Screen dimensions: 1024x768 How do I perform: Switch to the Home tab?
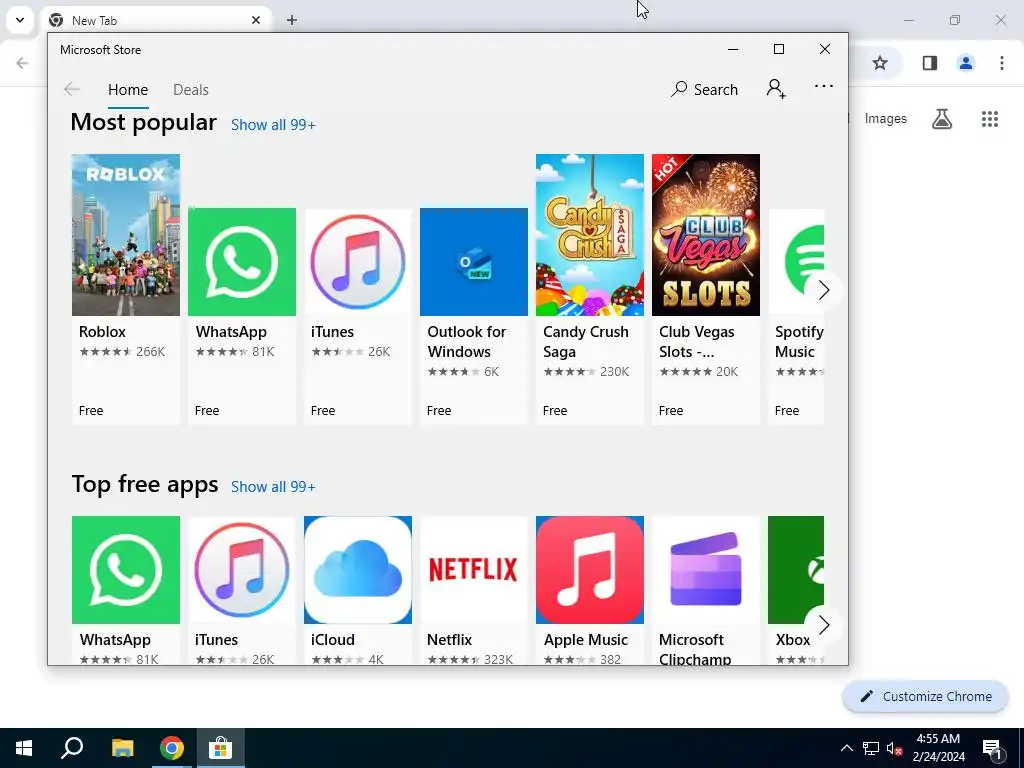point(128,89)
